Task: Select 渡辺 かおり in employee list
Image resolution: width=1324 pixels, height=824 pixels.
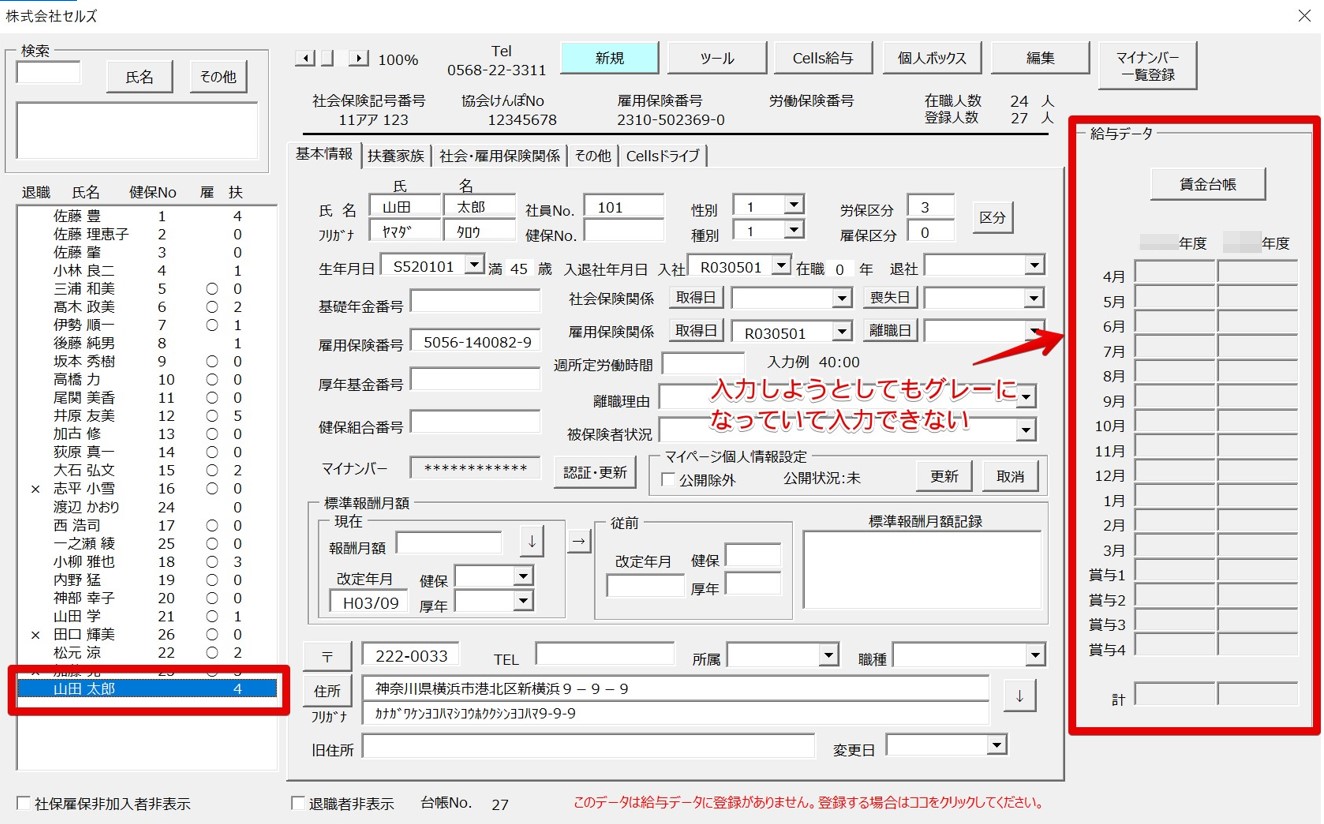Action: [x=148, y=507]
